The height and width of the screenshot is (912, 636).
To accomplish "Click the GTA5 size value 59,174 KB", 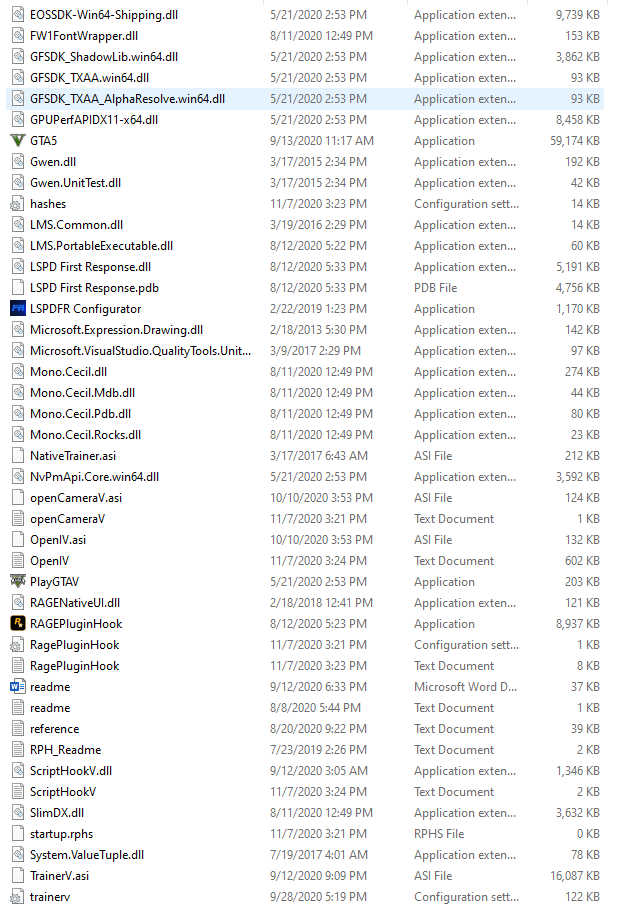I will (x=575, y=141).
